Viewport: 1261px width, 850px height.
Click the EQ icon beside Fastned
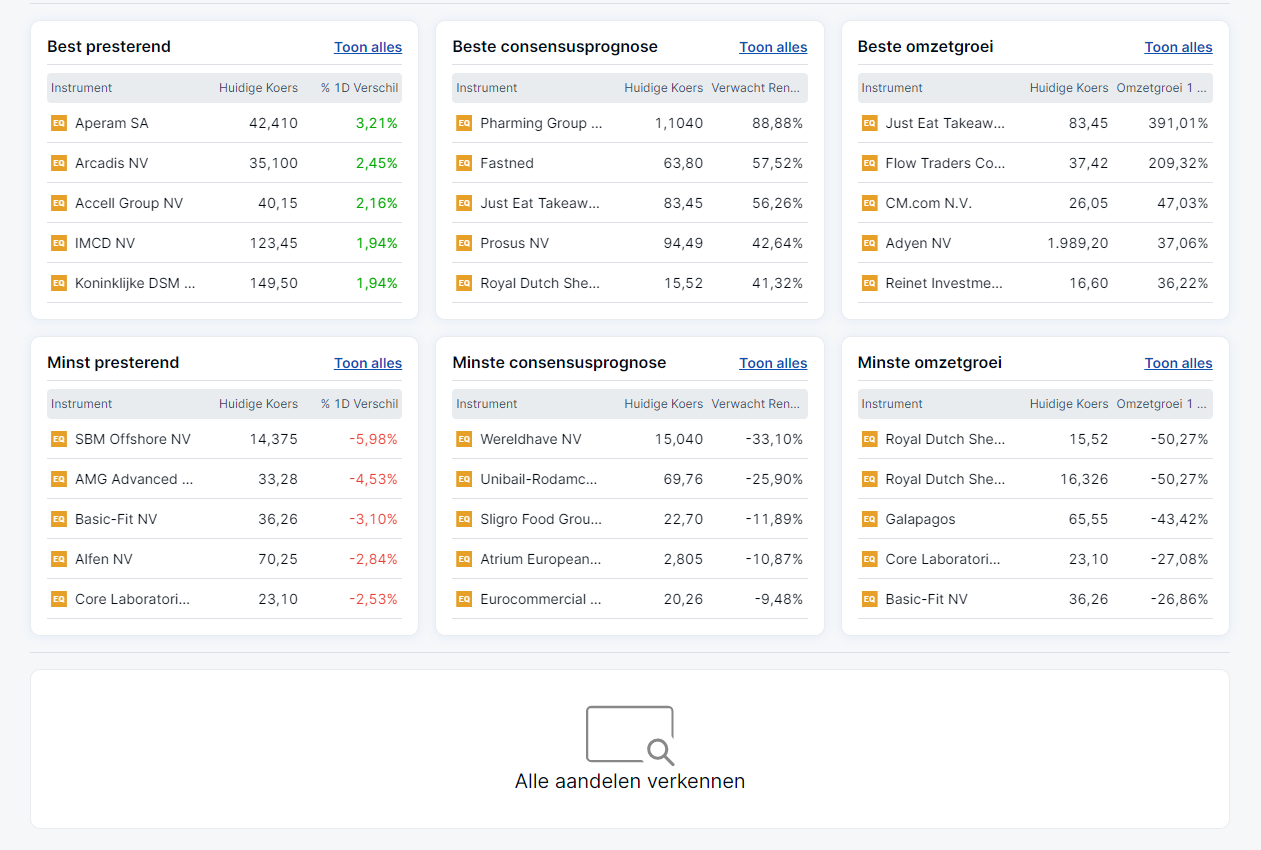464,163
